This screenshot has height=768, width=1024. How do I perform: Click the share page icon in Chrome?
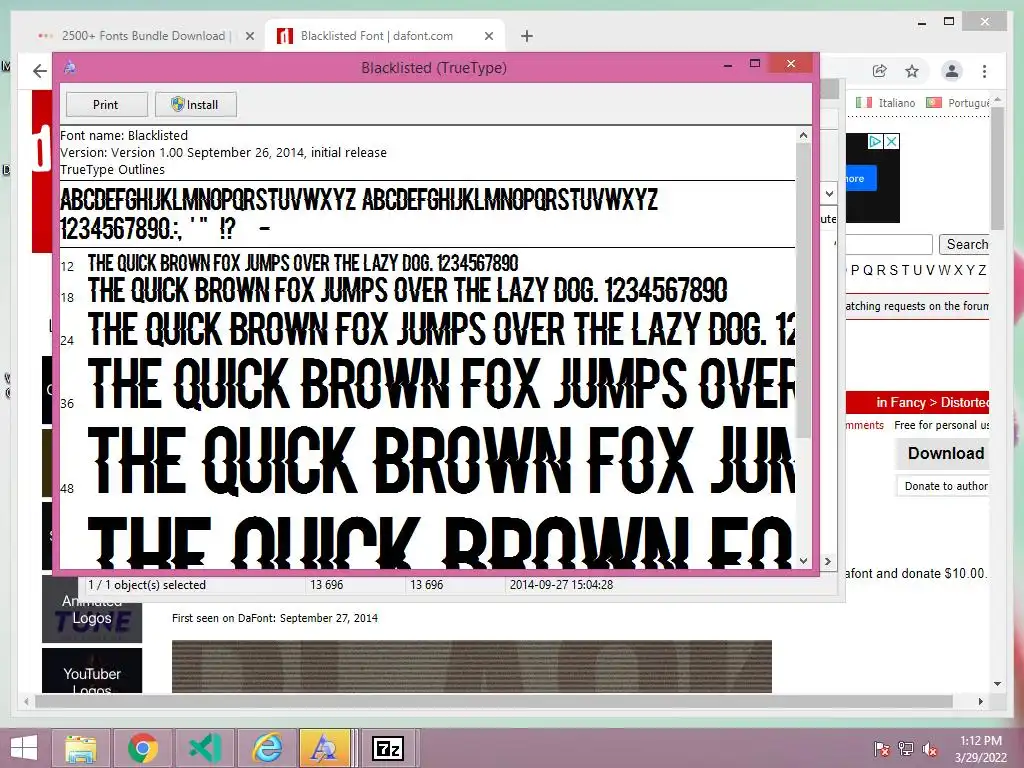(880, 71)
